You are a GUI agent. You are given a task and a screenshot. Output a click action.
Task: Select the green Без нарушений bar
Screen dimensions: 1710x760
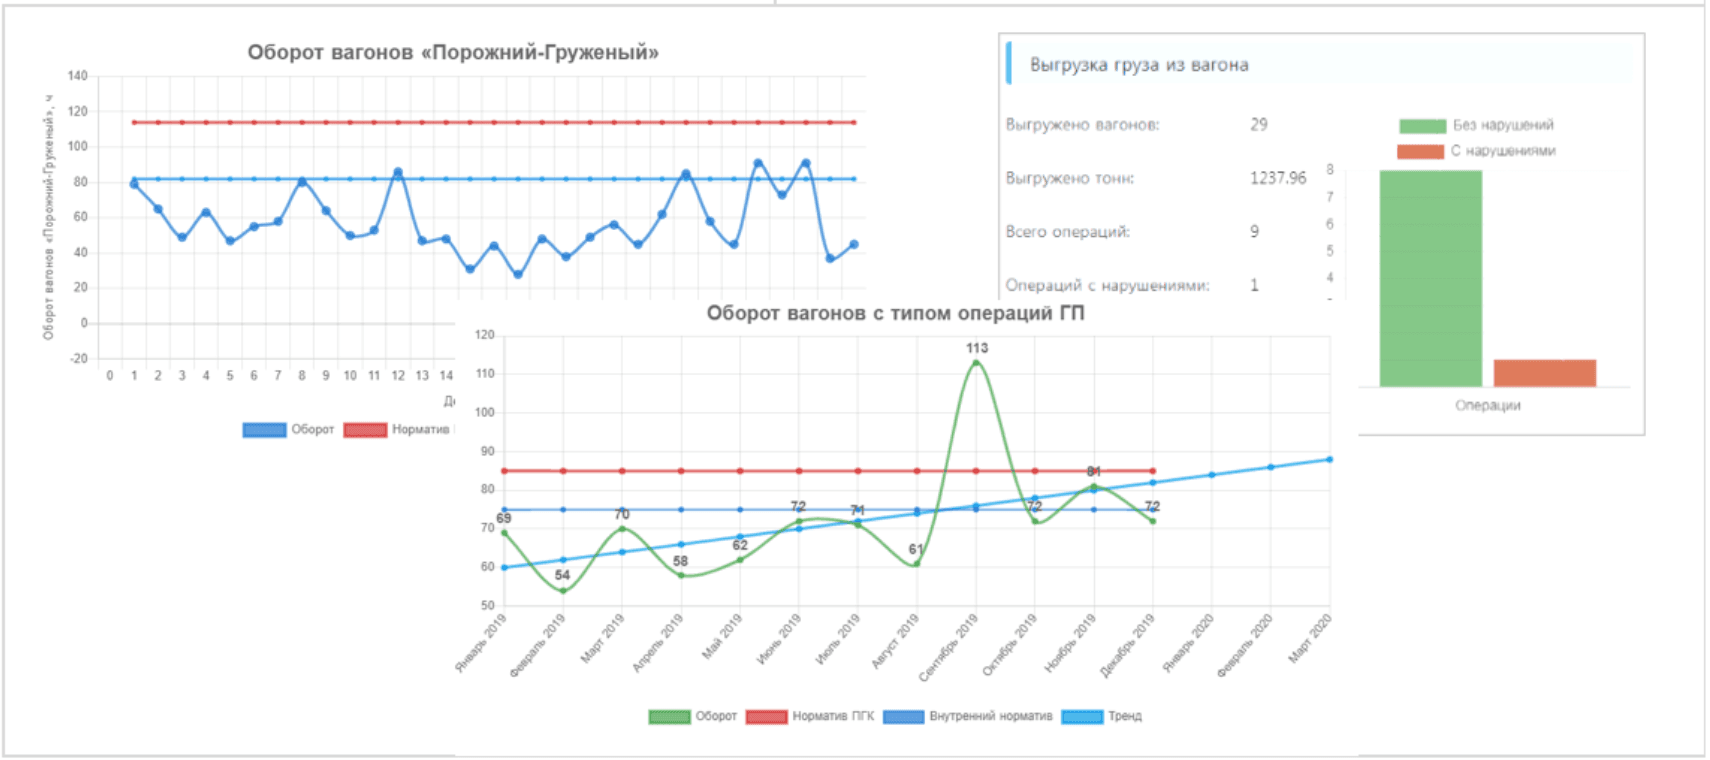(1430, 278)
